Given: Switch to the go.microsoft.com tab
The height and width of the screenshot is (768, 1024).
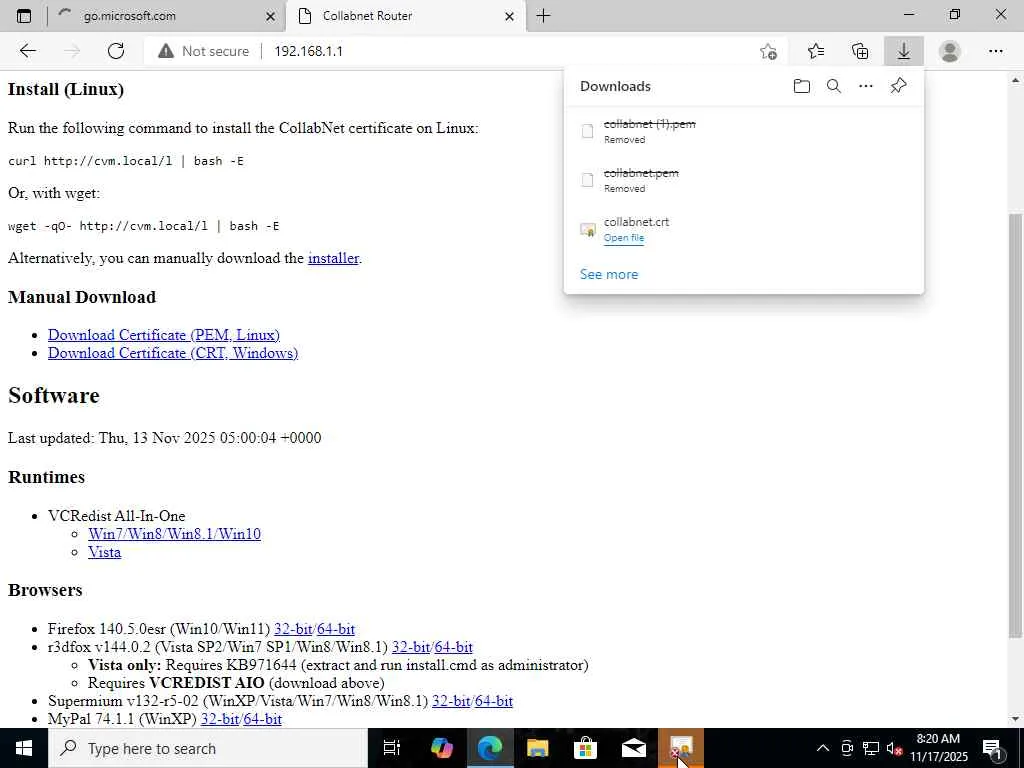Looking at the screenshot, I should (x=166, y=16).
